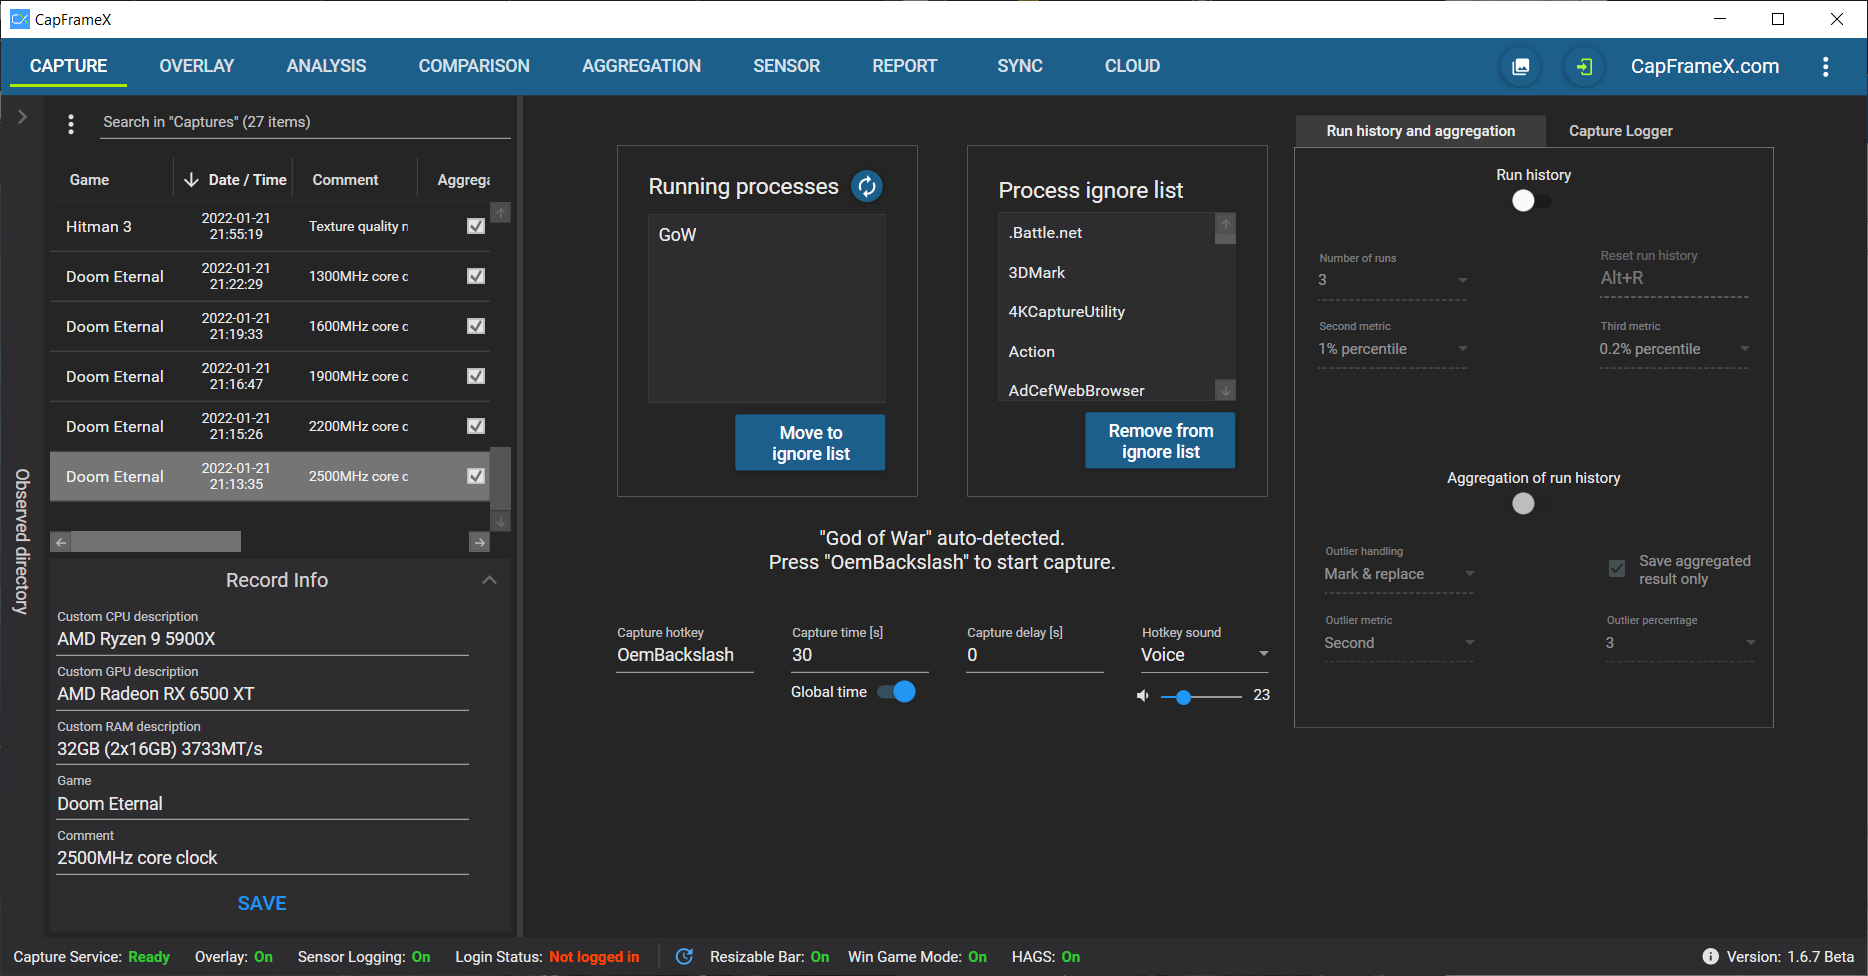This screenshot has width=1868, height=976.
Task: Open the Outlier metric dropdown
Action: (x=1399, y=643)
